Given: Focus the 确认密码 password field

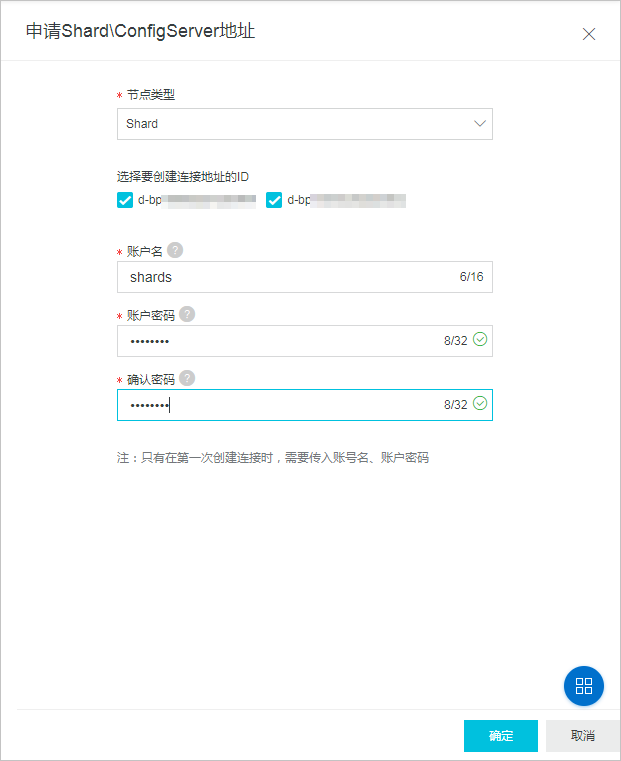Looking at the screenshot, I should pyautogui.click(x=305, y=405).
